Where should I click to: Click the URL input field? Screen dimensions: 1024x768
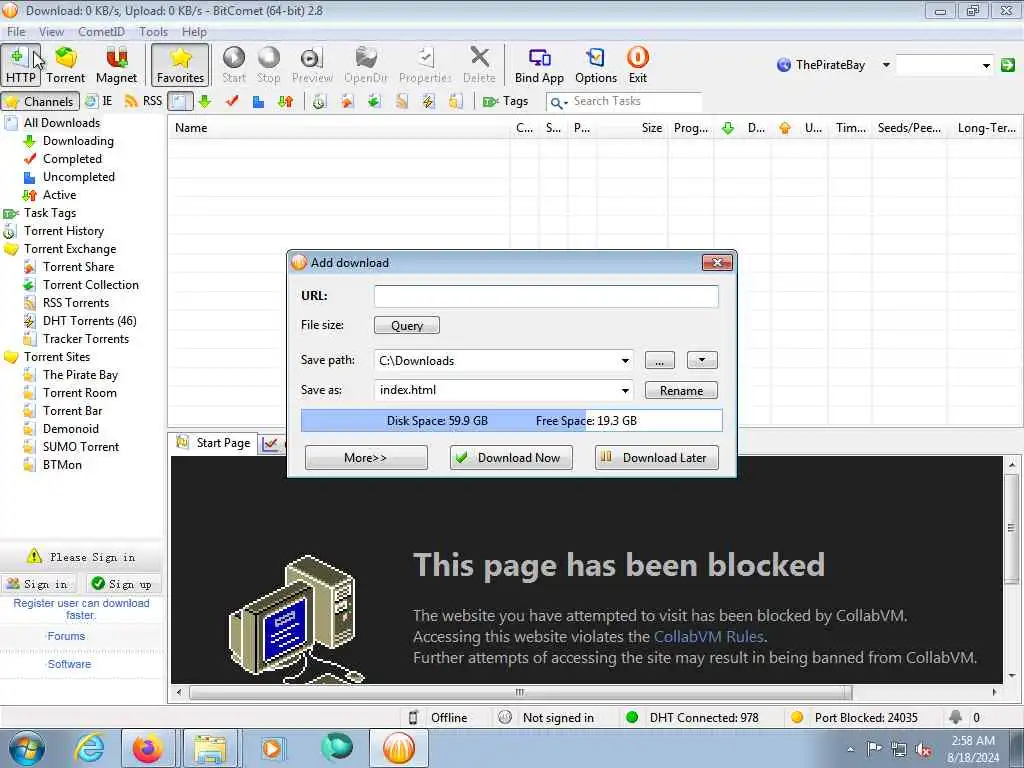[546, 296]
